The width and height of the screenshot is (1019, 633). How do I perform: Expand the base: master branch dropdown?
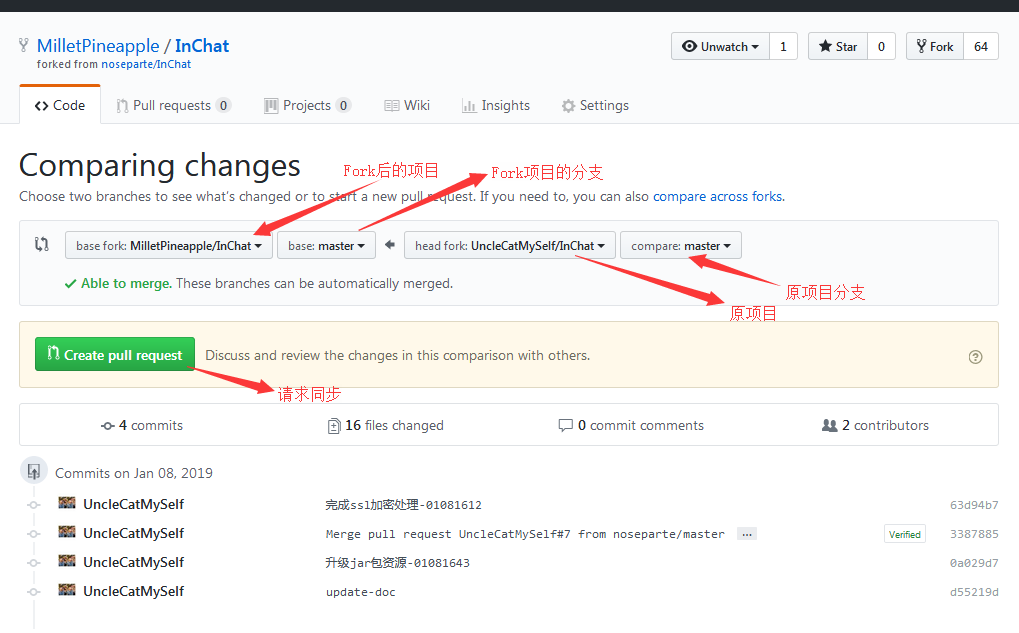pyautogui.click(x=326, y=246)
